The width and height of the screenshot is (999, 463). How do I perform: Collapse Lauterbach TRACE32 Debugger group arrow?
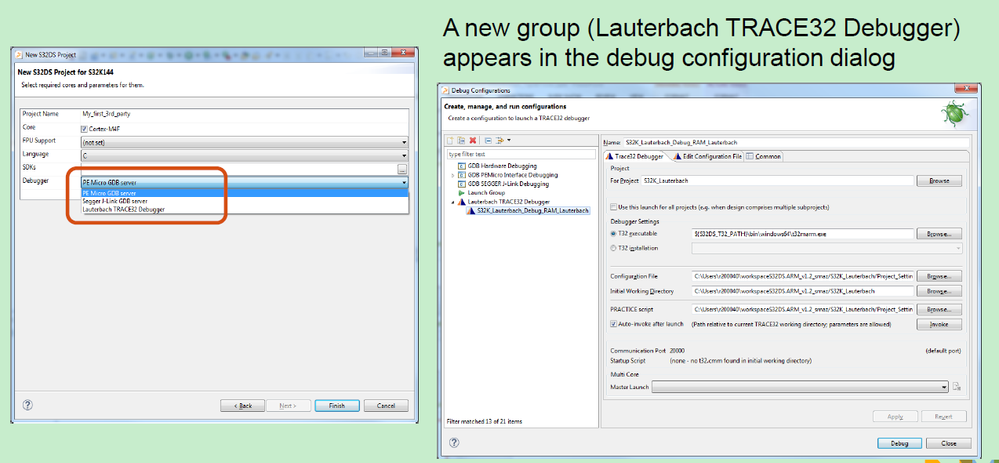click(452, 201)
